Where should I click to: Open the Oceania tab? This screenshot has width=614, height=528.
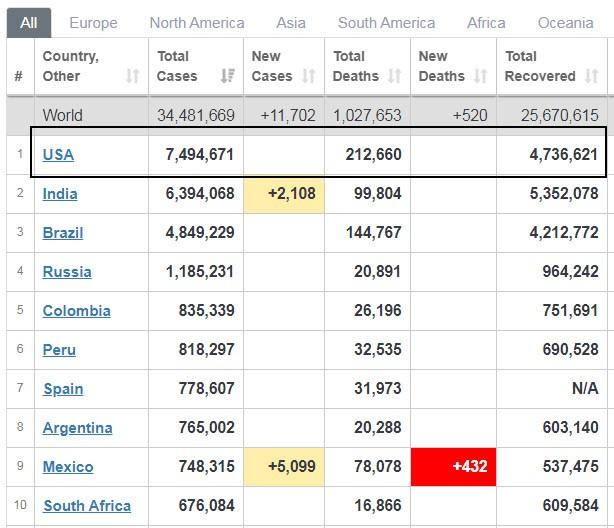point(565,22)
